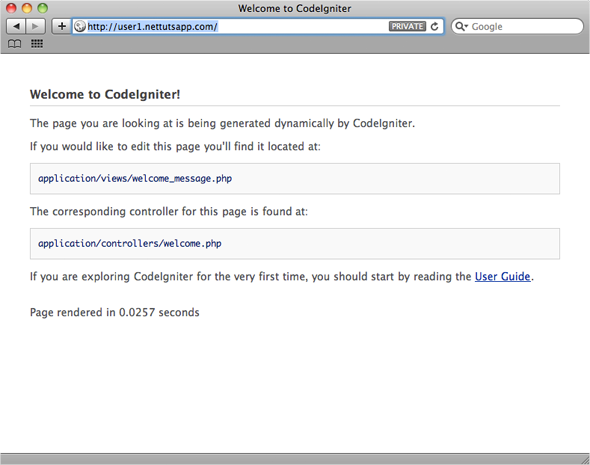The image size is (590, 465).
Task: Click the globe site icon in address bar
Action: click(x=79, y=26)
